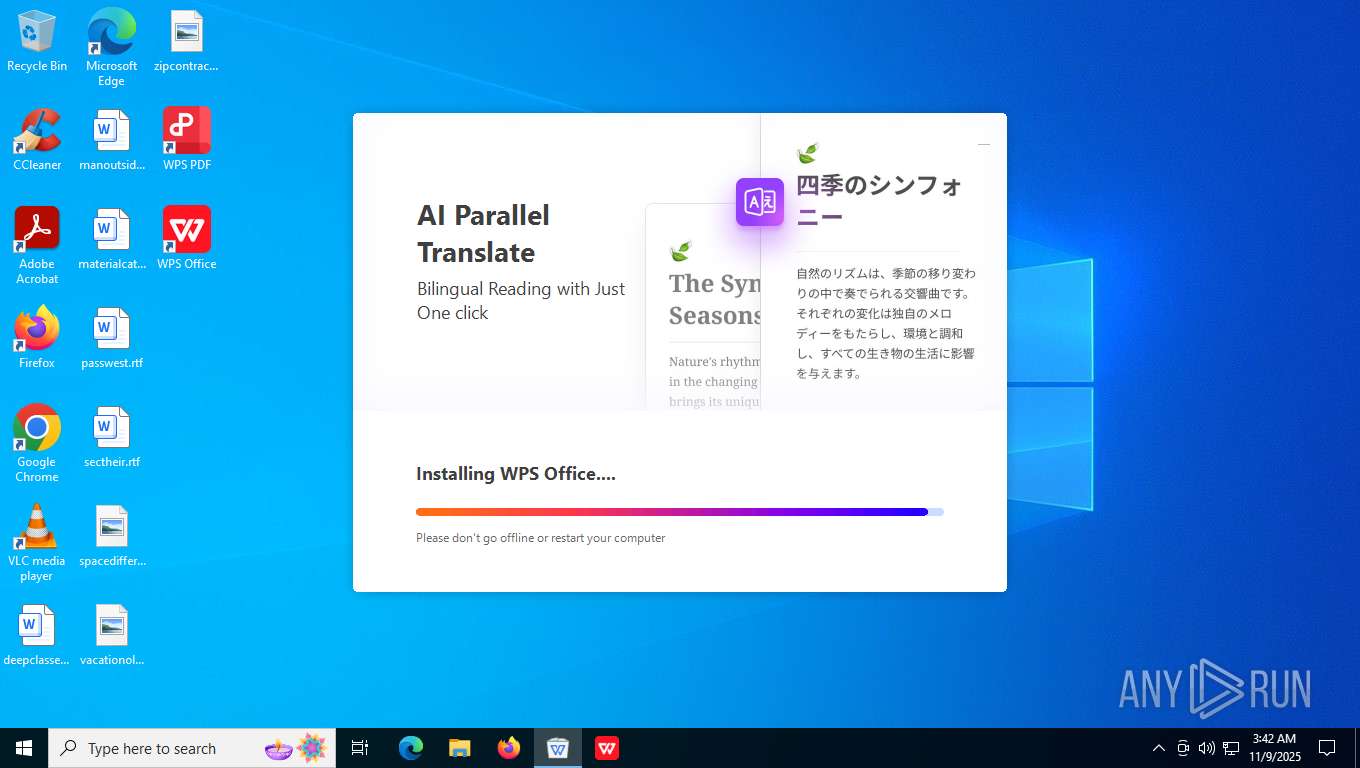Image resolution: width=1360 pixels, height=768 pixels.
Task: Click the English 'The Symphony' document preview
Action: (704, 307)
